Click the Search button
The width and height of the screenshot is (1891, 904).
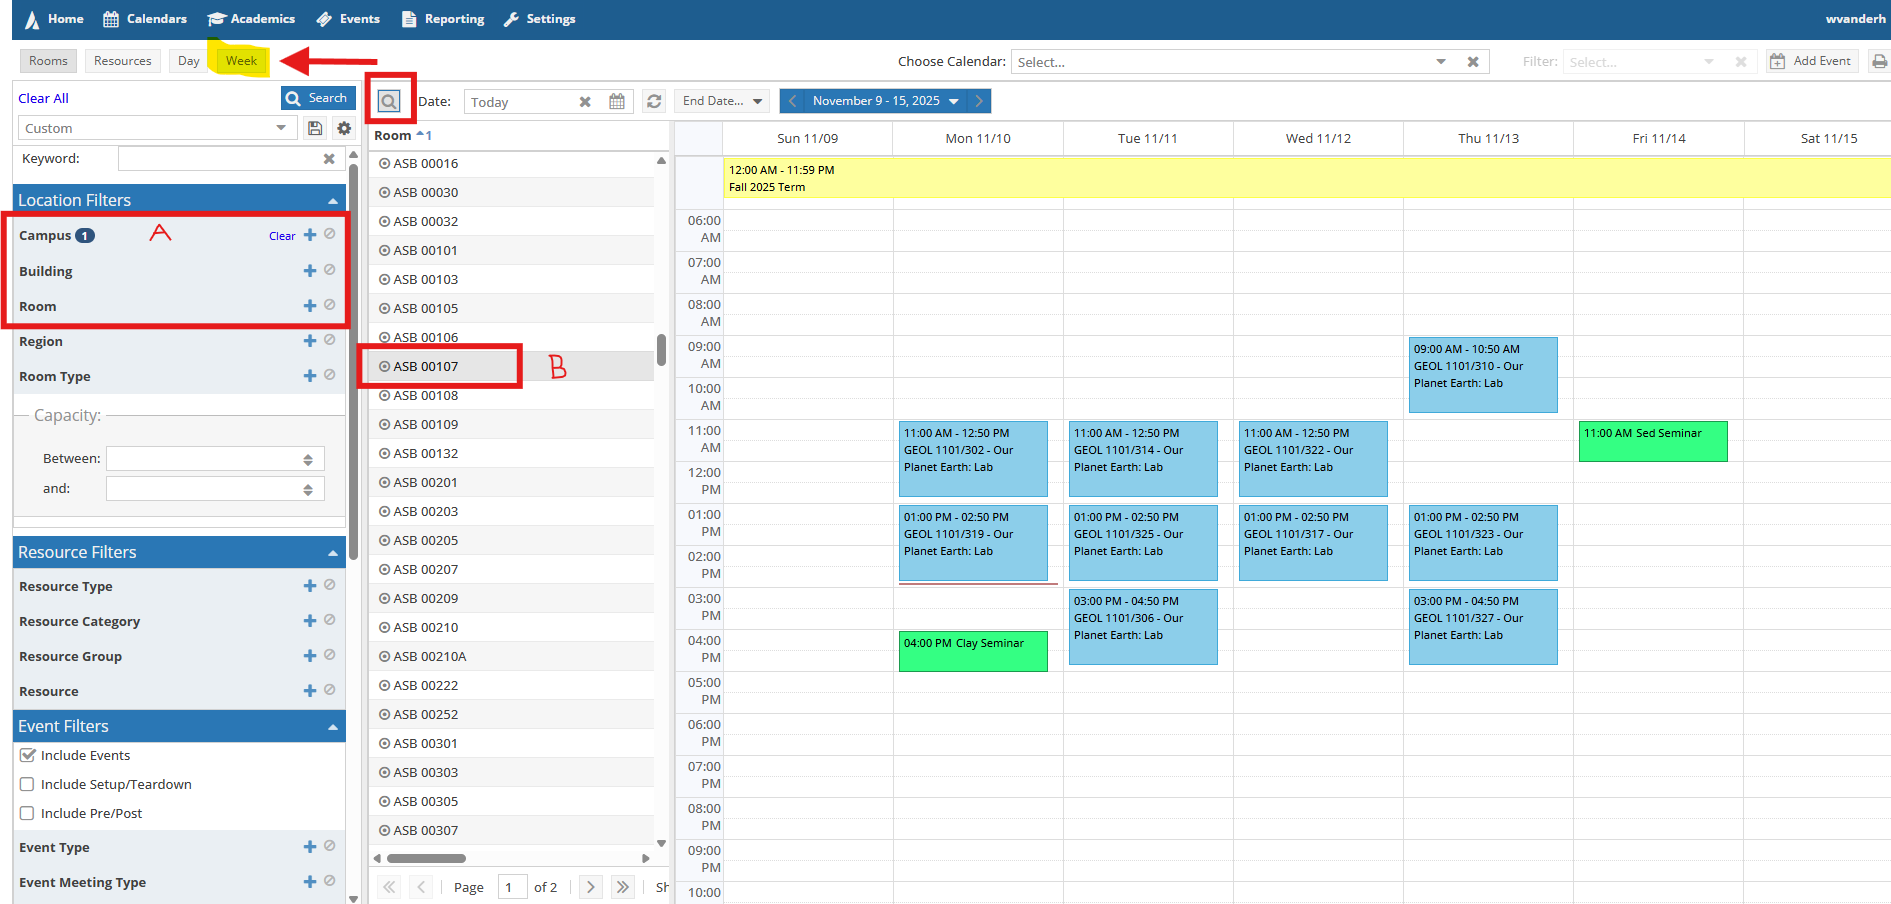coord(318,97)
